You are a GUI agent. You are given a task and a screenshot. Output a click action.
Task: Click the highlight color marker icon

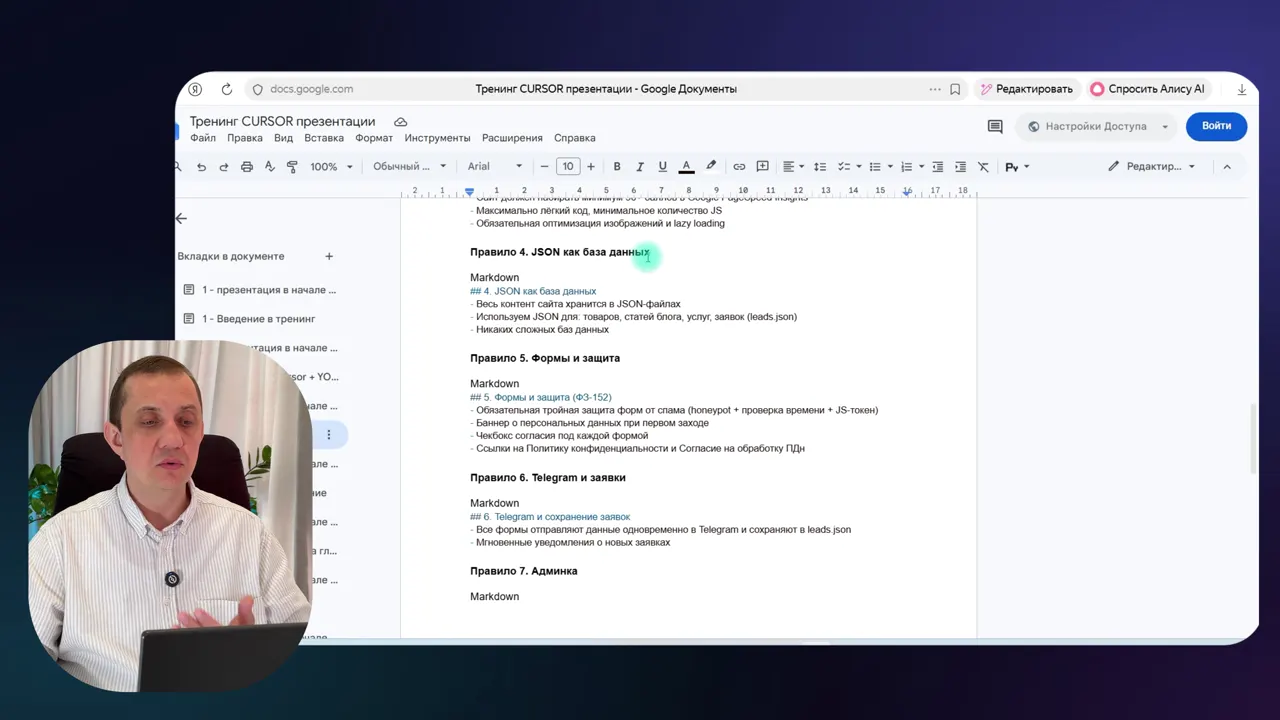[x=711, y=167]
